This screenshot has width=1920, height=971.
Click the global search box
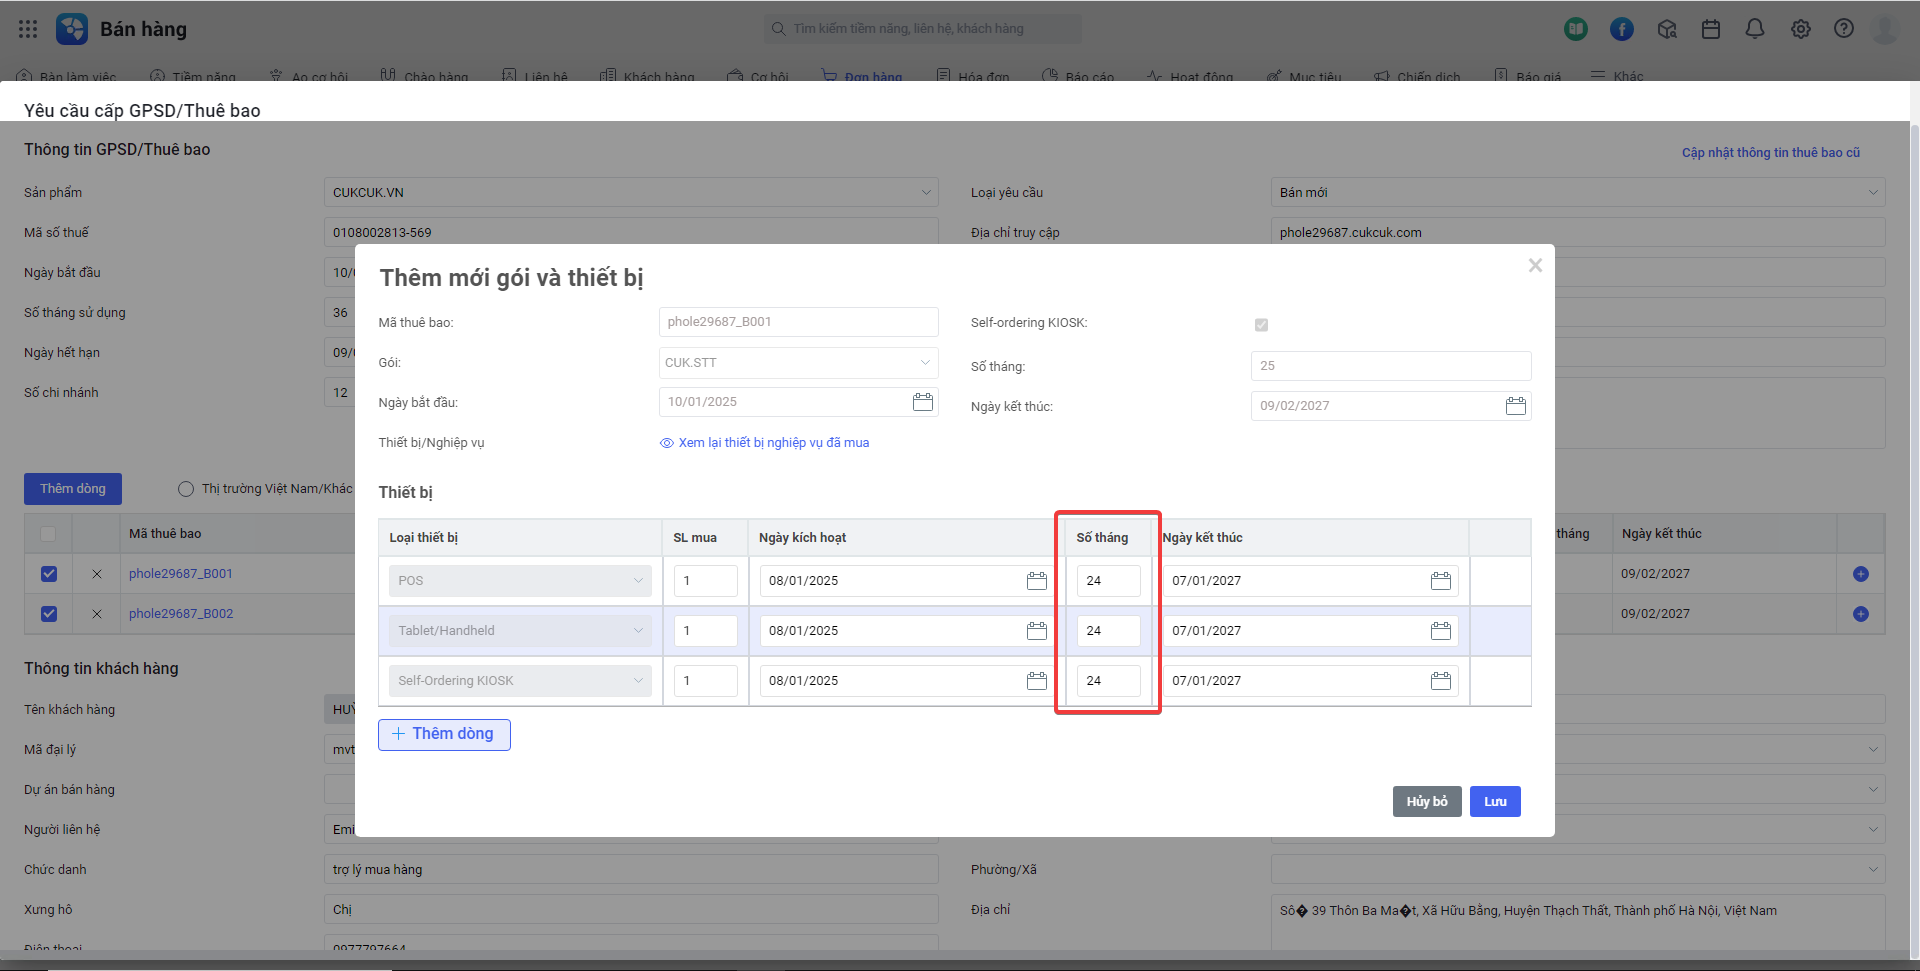click(923, 29)
